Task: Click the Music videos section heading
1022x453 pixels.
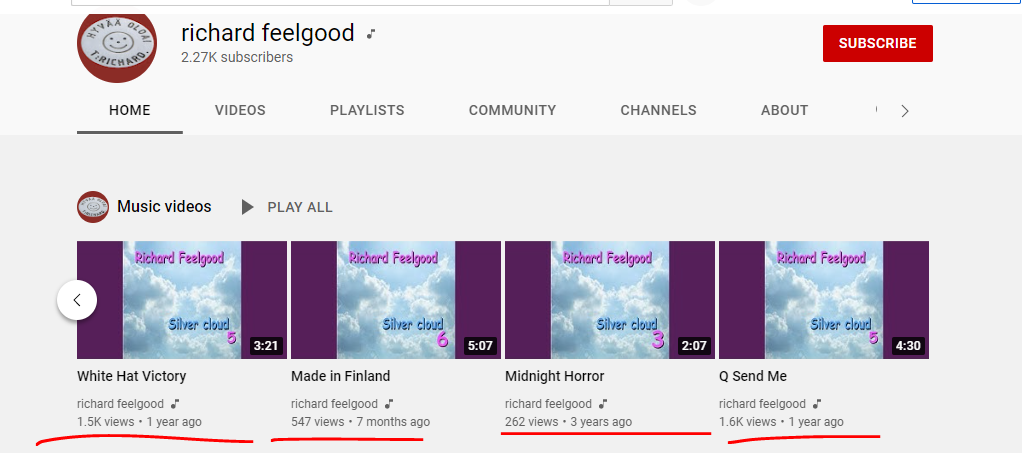Action: tap(164, 207)
